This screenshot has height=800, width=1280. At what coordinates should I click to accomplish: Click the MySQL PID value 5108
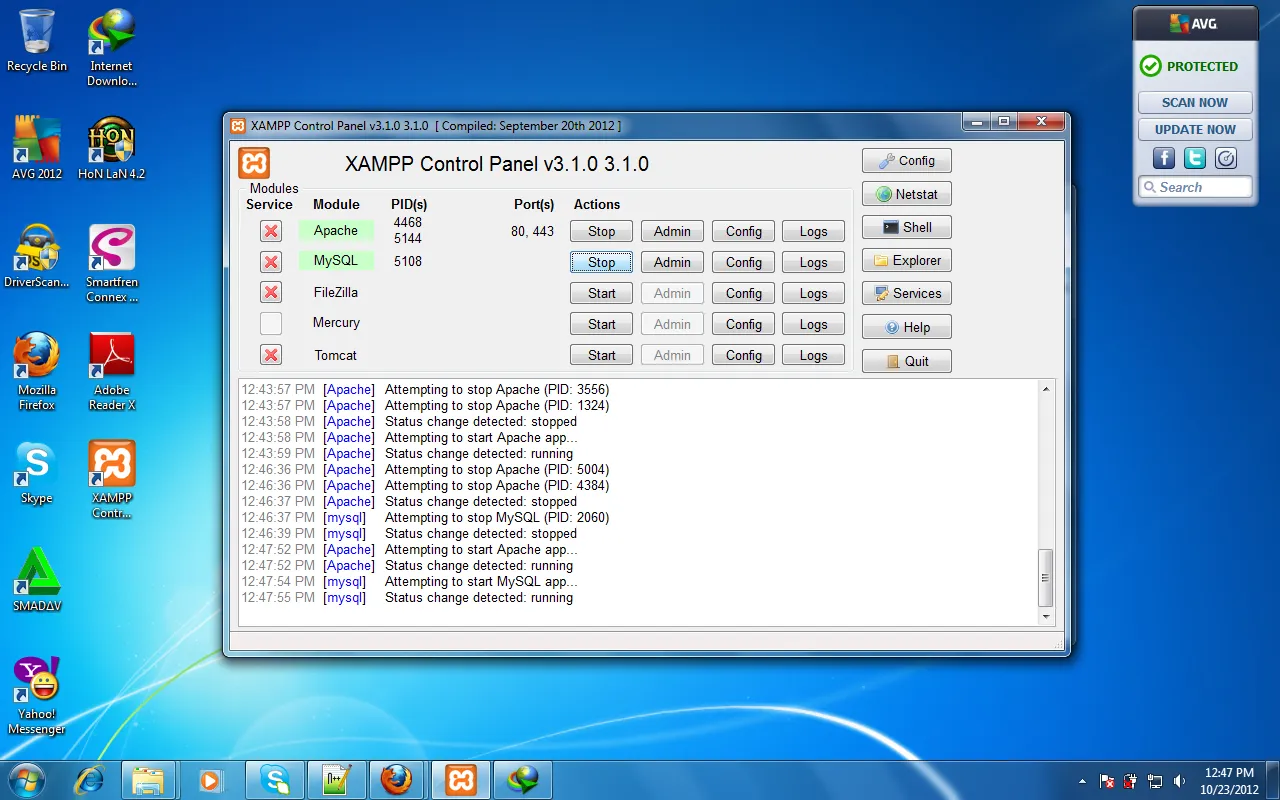click(408, 261)
